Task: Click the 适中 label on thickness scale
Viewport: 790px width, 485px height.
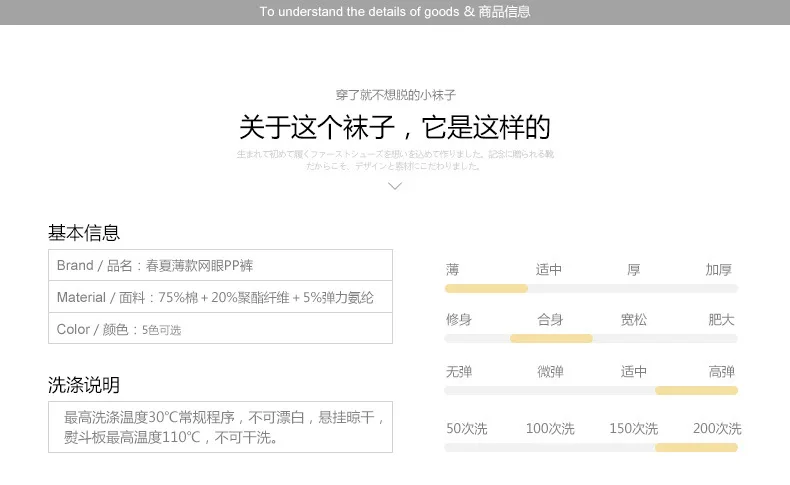Action: [x=549, y=269]
